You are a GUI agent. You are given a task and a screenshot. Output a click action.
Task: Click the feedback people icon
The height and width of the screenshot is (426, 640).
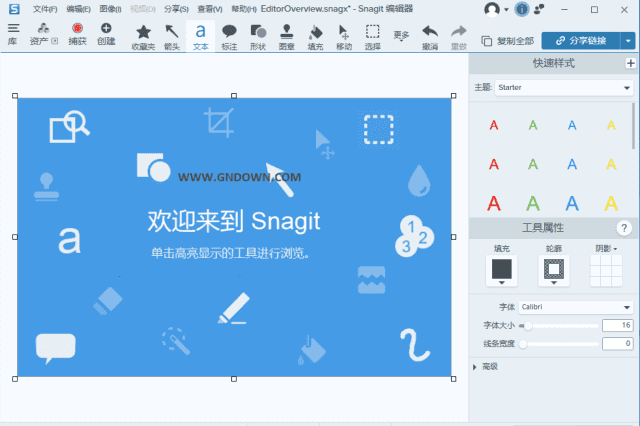point(539,9)
